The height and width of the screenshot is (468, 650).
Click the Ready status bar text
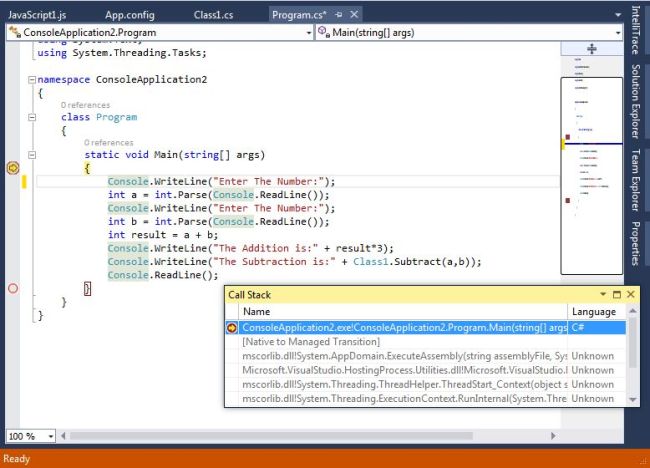pos(17,459)
